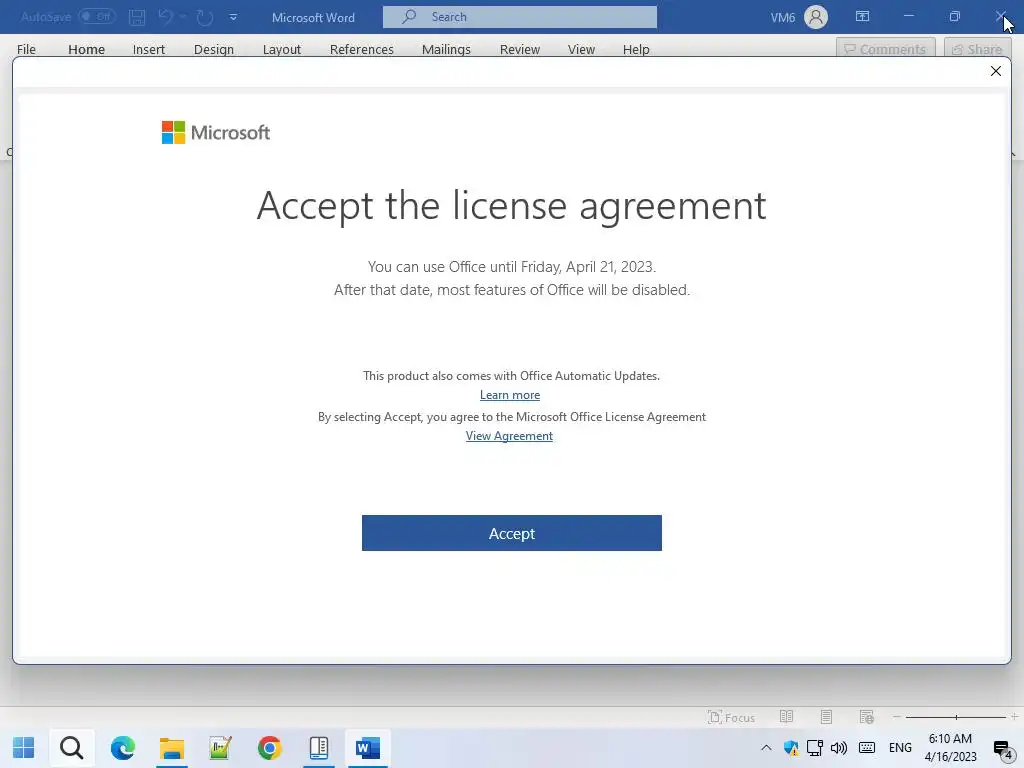This screenshot has width=1024, height=768.
Task: Click the Undo icon
Action: (x=166, y=17)
